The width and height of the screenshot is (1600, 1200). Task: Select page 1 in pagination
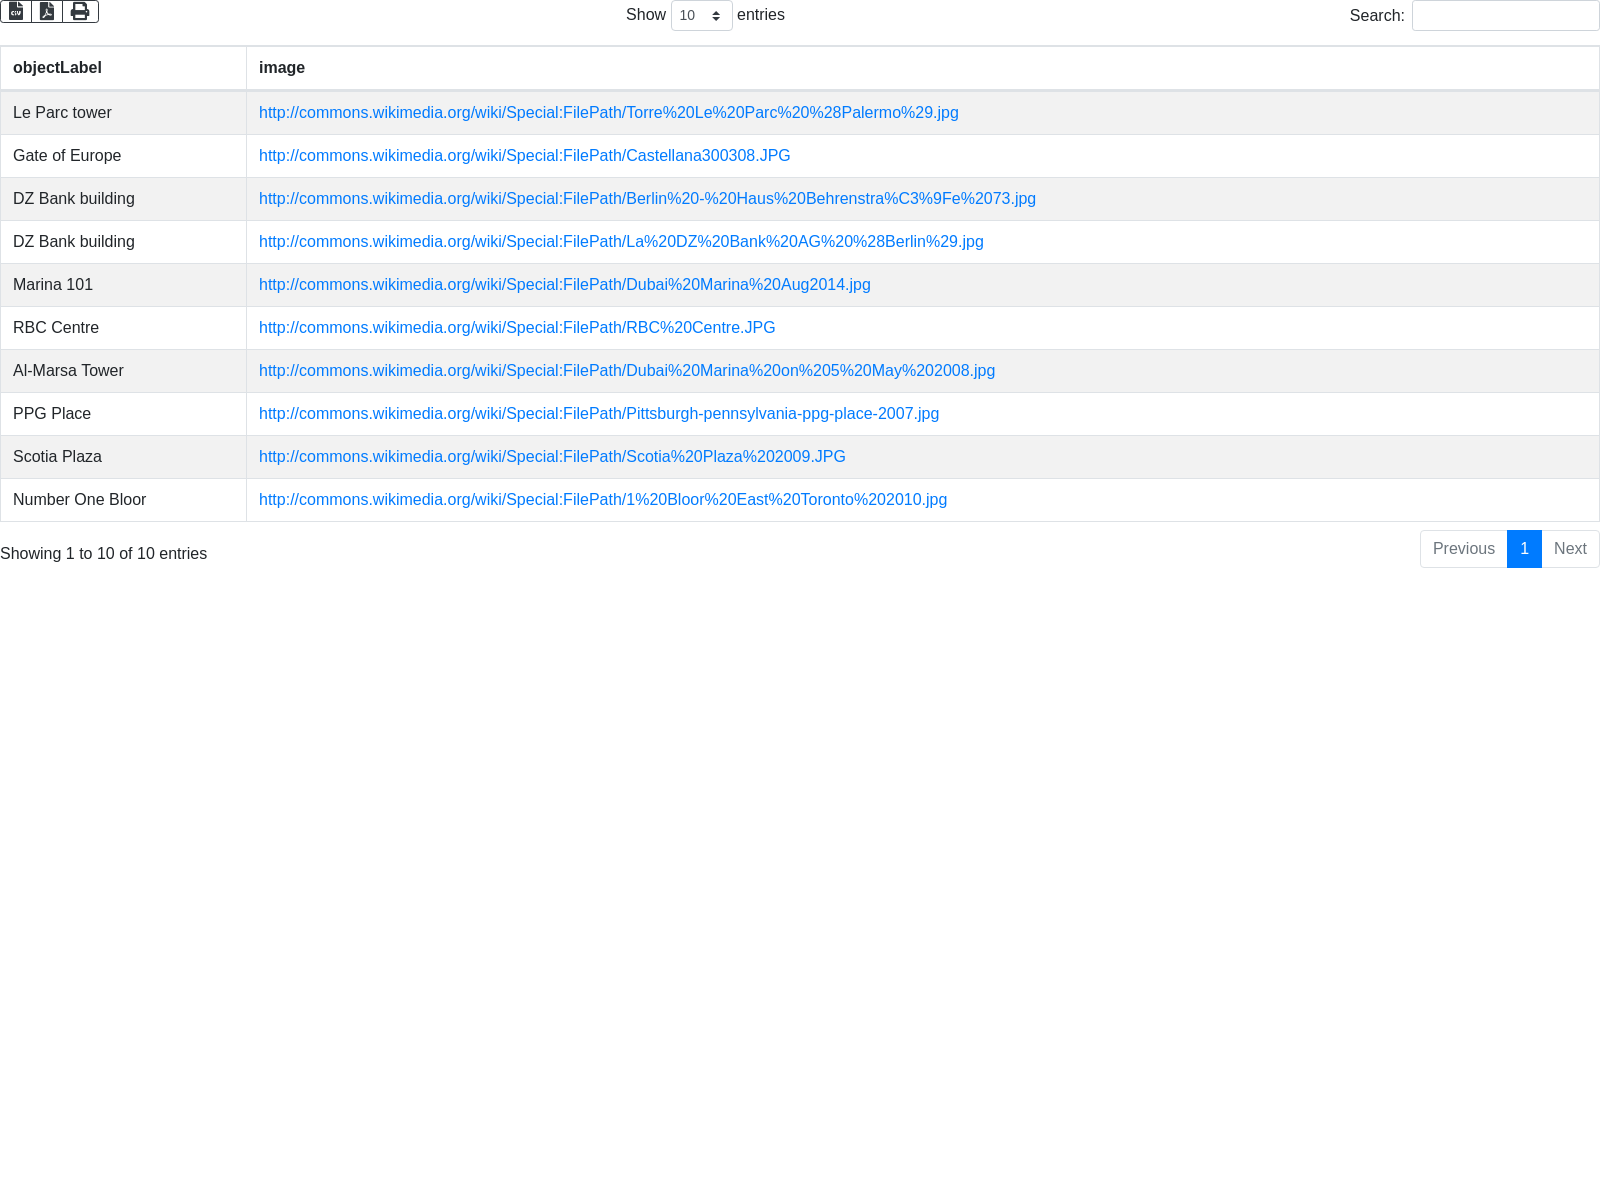pyautogui.click(x=1524, y=549)
